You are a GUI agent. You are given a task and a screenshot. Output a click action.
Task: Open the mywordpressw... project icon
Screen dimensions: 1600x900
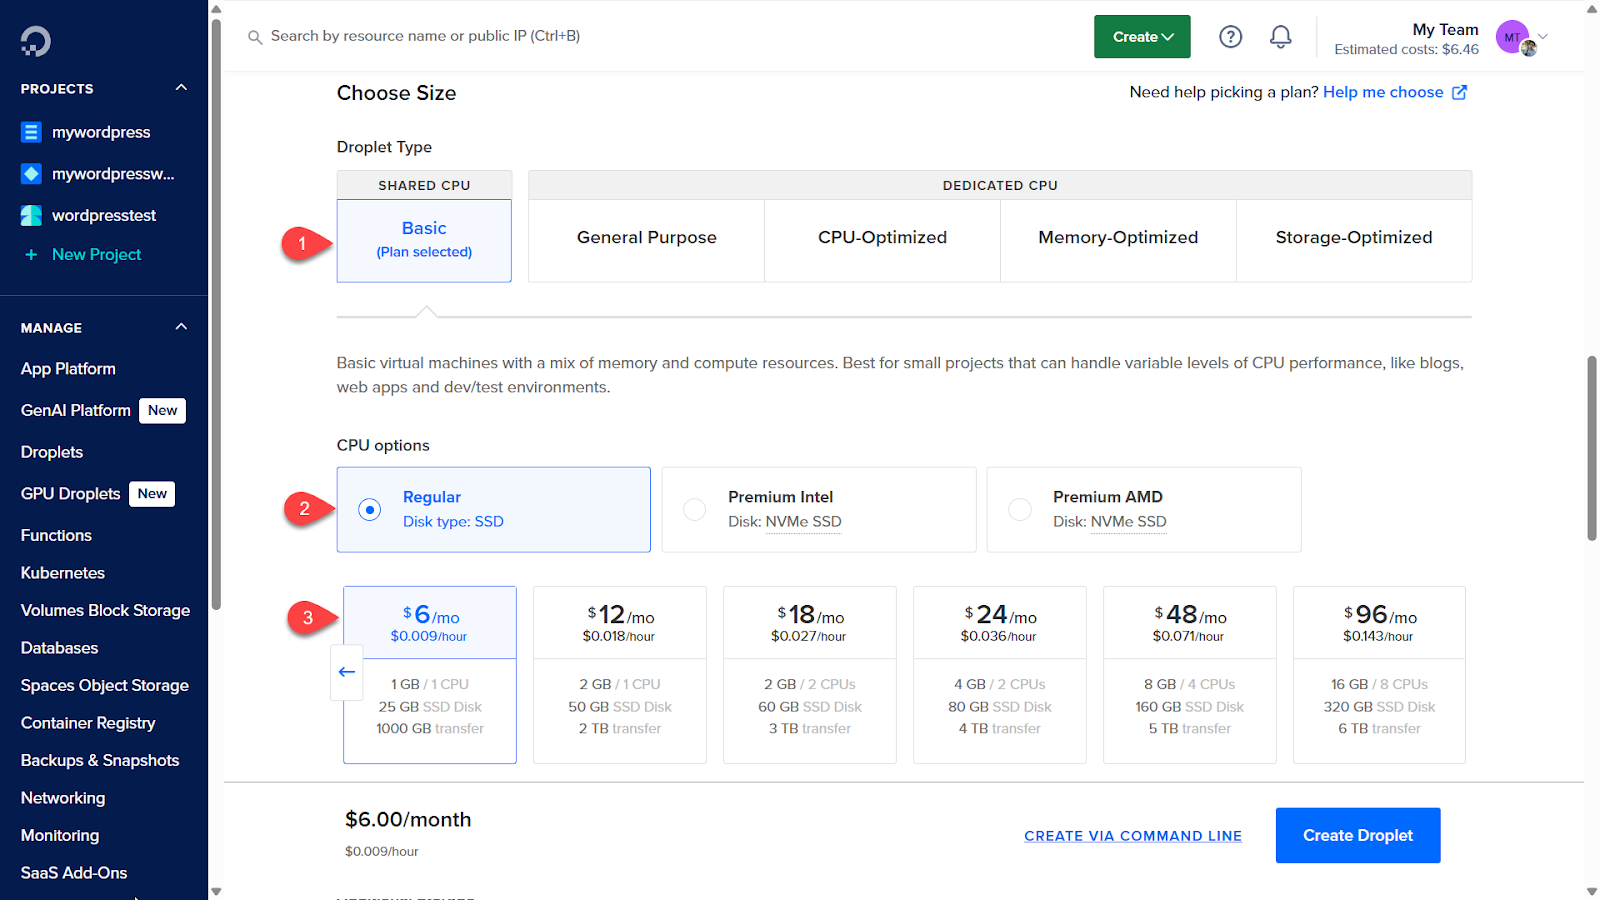[x=31, y=174]
